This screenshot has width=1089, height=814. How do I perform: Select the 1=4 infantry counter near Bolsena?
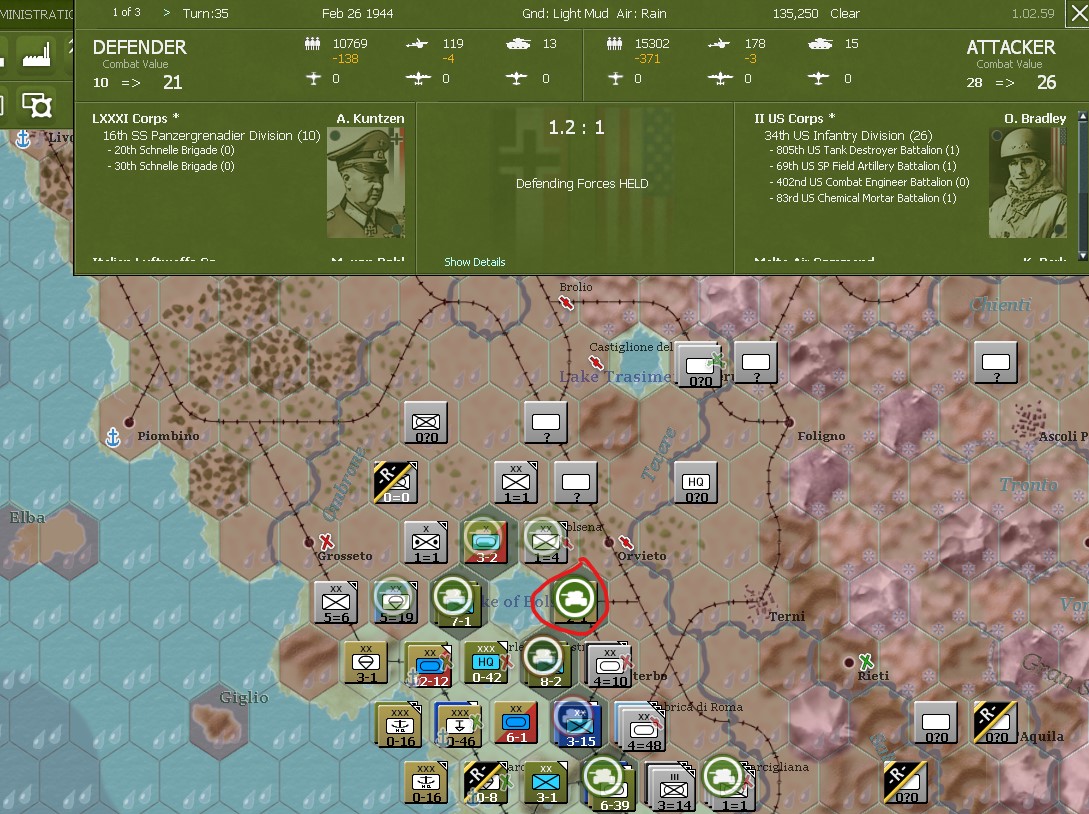click(x=545, y=542)
